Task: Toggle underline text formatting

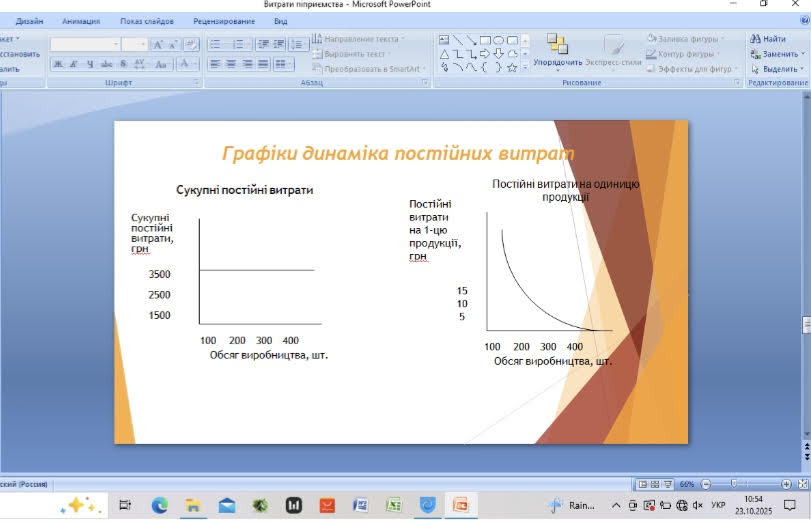Action: 90,64
